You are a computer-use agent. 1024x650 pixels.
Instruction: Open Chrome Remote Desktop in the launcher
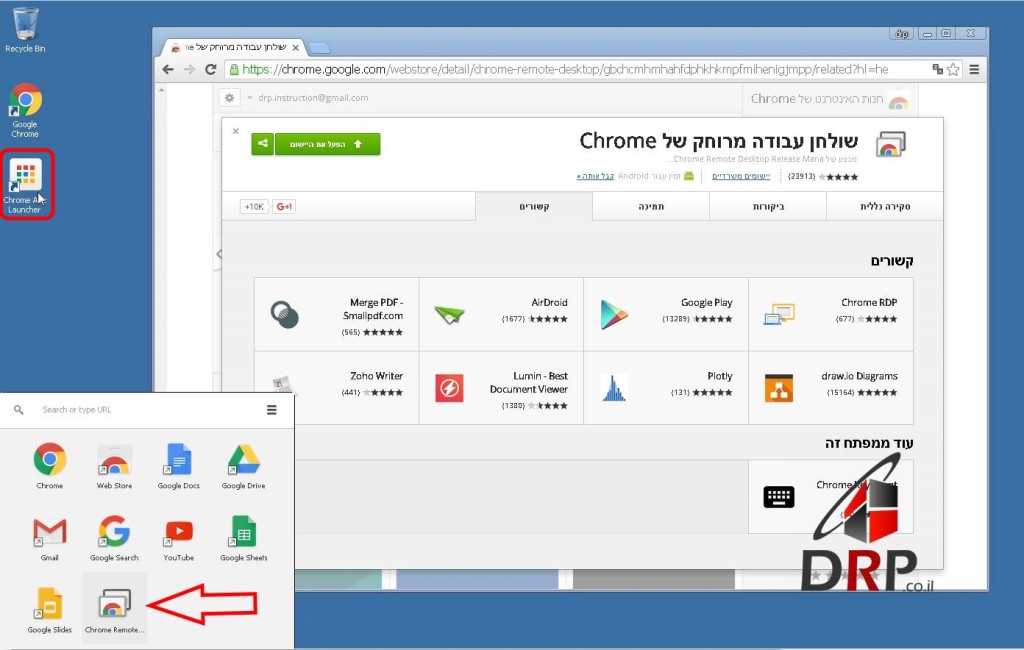coord(113,605)
